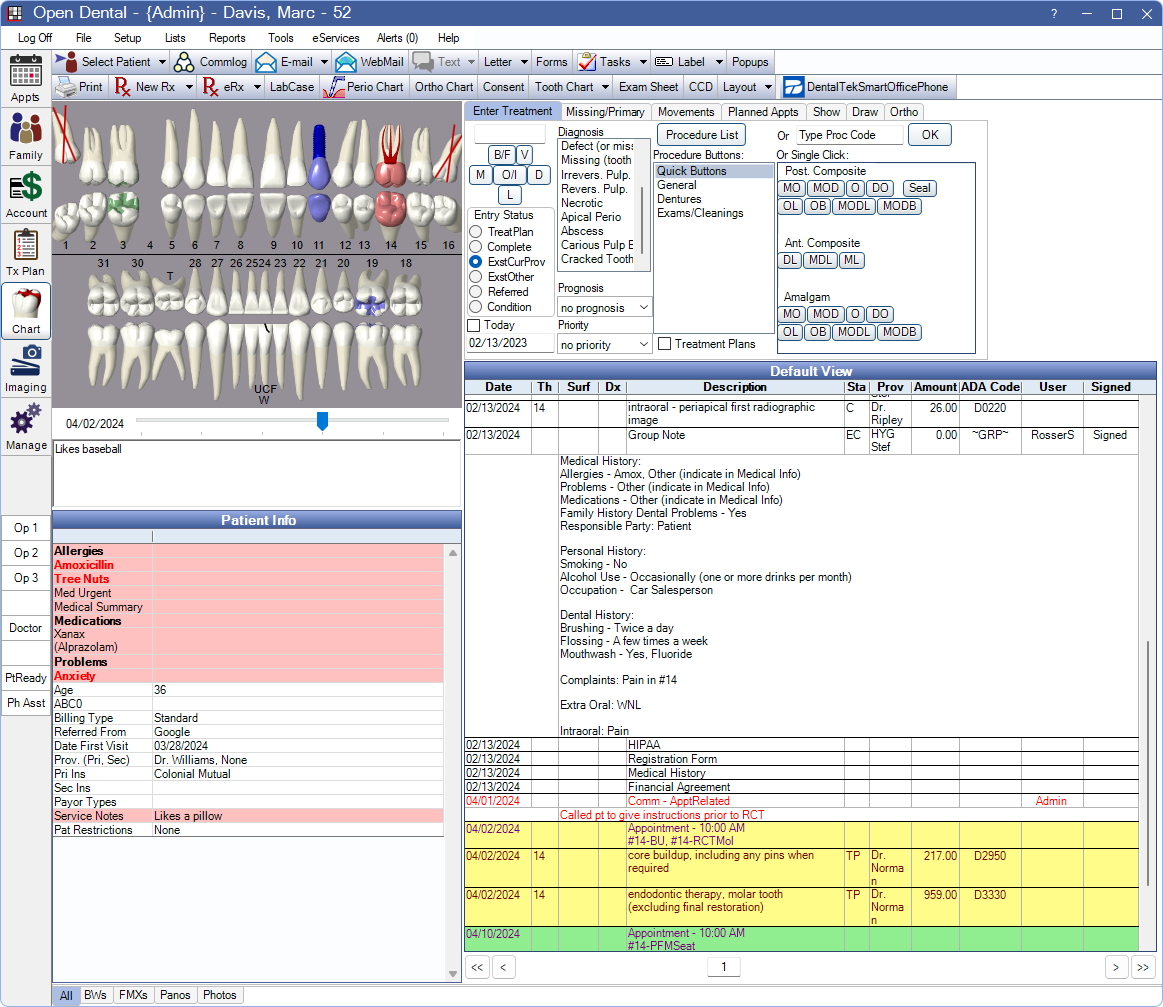Open DentalTekSmartOfficePhone from the toolbar
The width and height of the screenshot is (1163, 1007).
(x=866, y=87)
